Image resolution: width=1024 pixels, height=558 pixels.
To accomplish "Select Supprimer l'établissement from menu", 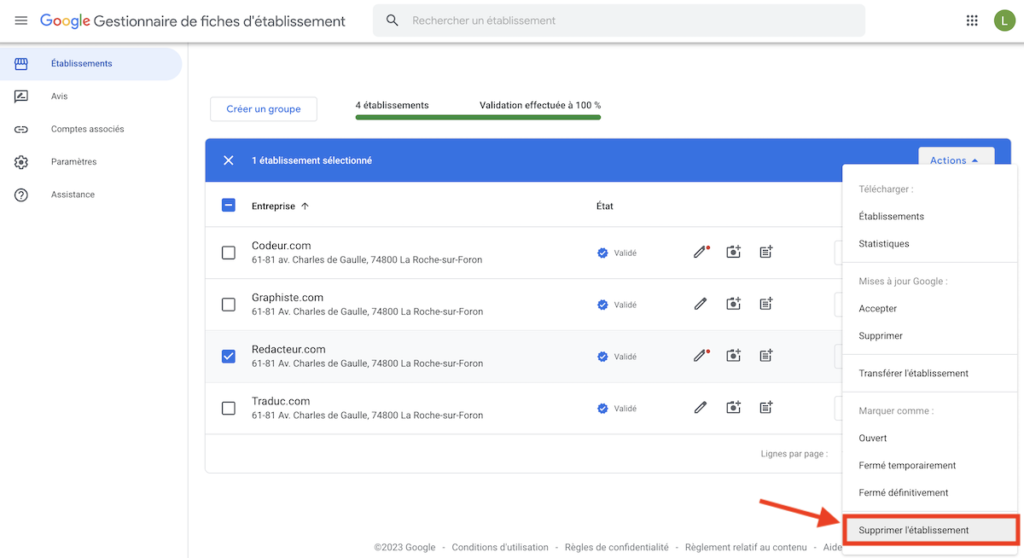I will pos(913,530).
